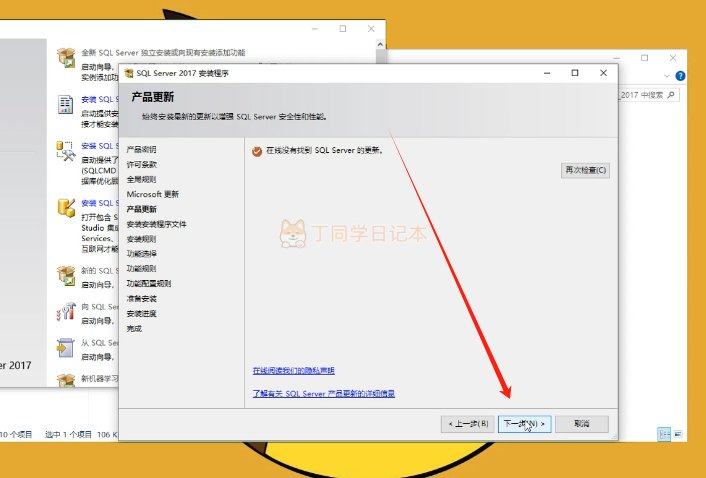Click the green checkmark status icon beside update message
This screenshot has width=706, height=478.
[x=257, y=152]
